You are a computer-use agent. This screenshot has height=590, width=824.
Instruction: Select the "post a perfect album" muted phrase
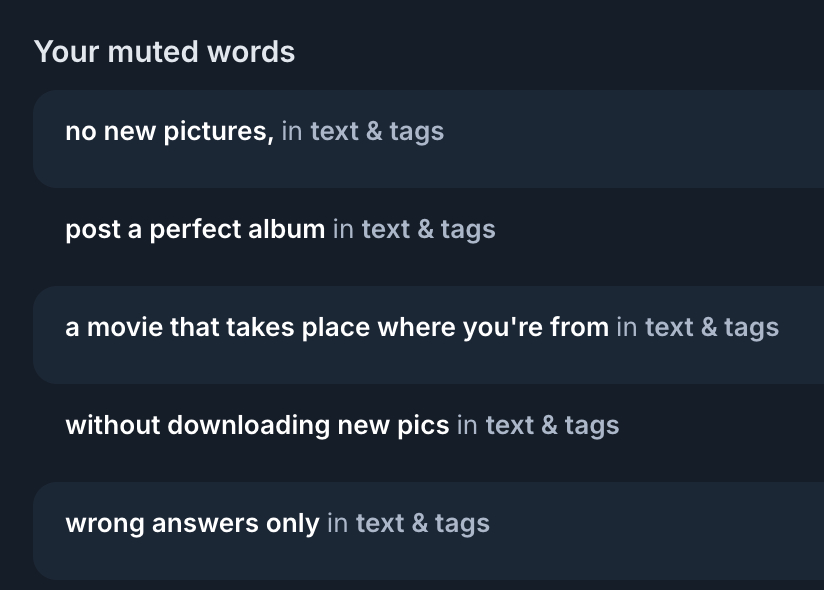pyautogui.click(x=195, y=229)
